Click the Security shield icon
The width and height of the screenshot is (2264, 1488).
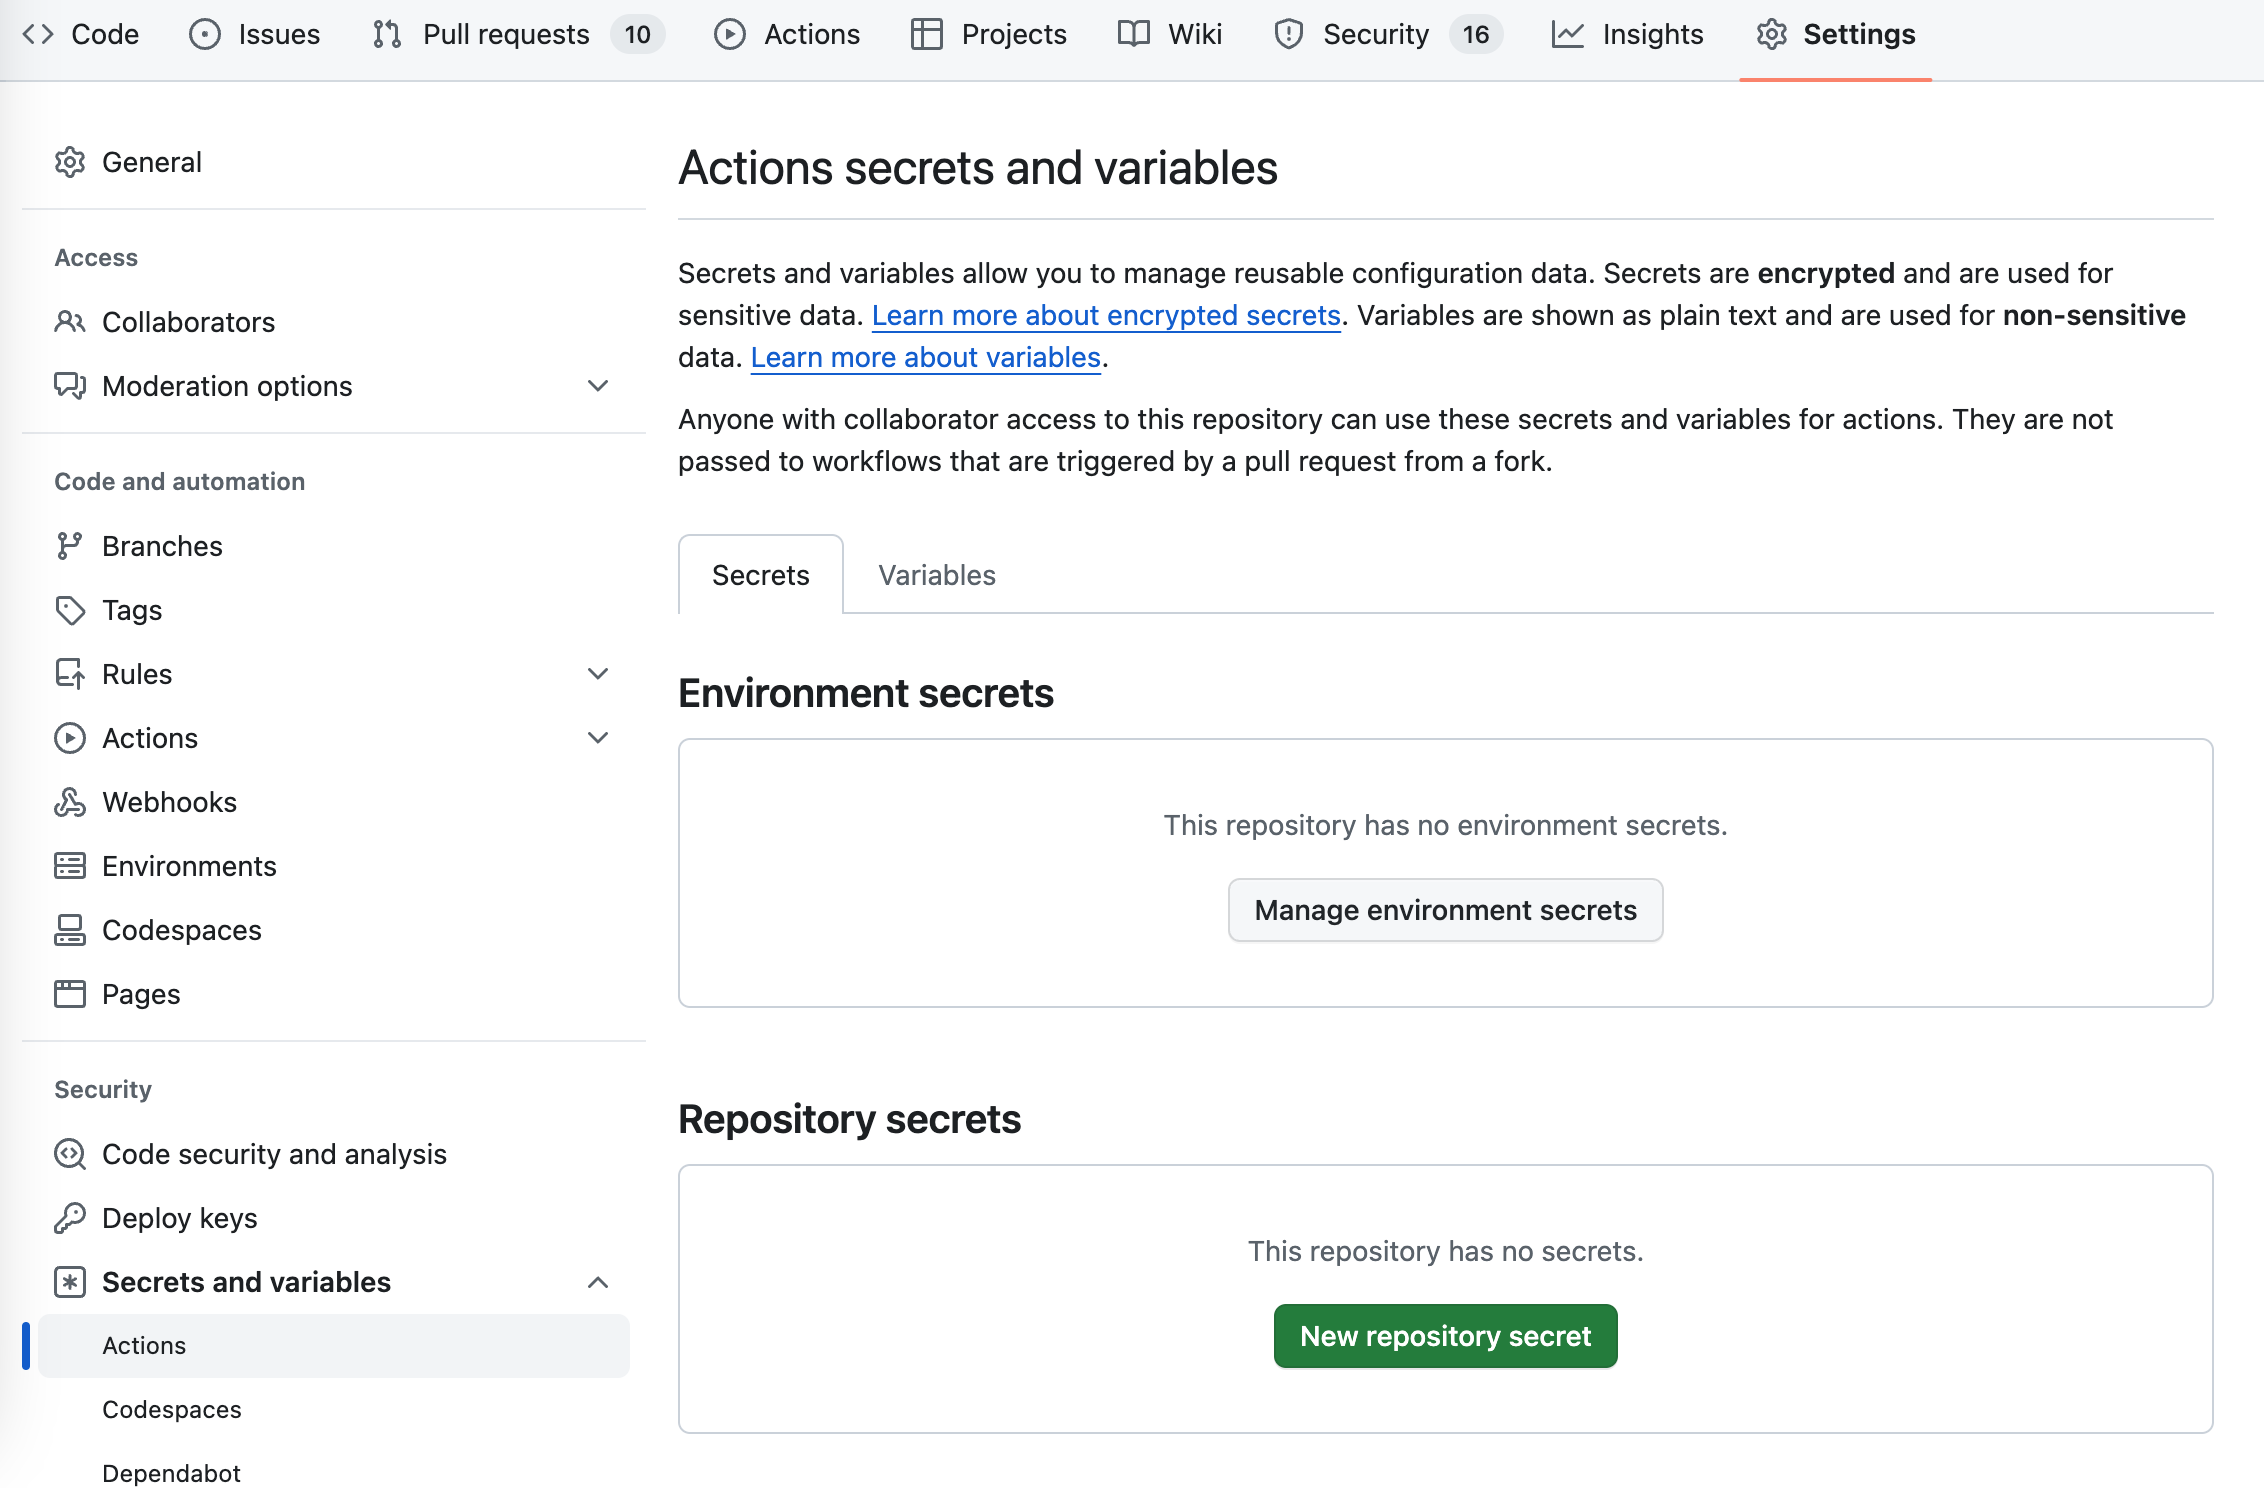[1288, 33]
